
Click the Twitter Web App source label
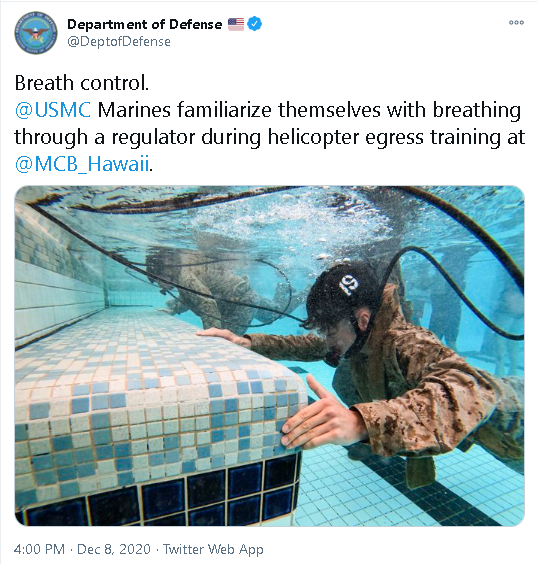[x=213, y=549]
